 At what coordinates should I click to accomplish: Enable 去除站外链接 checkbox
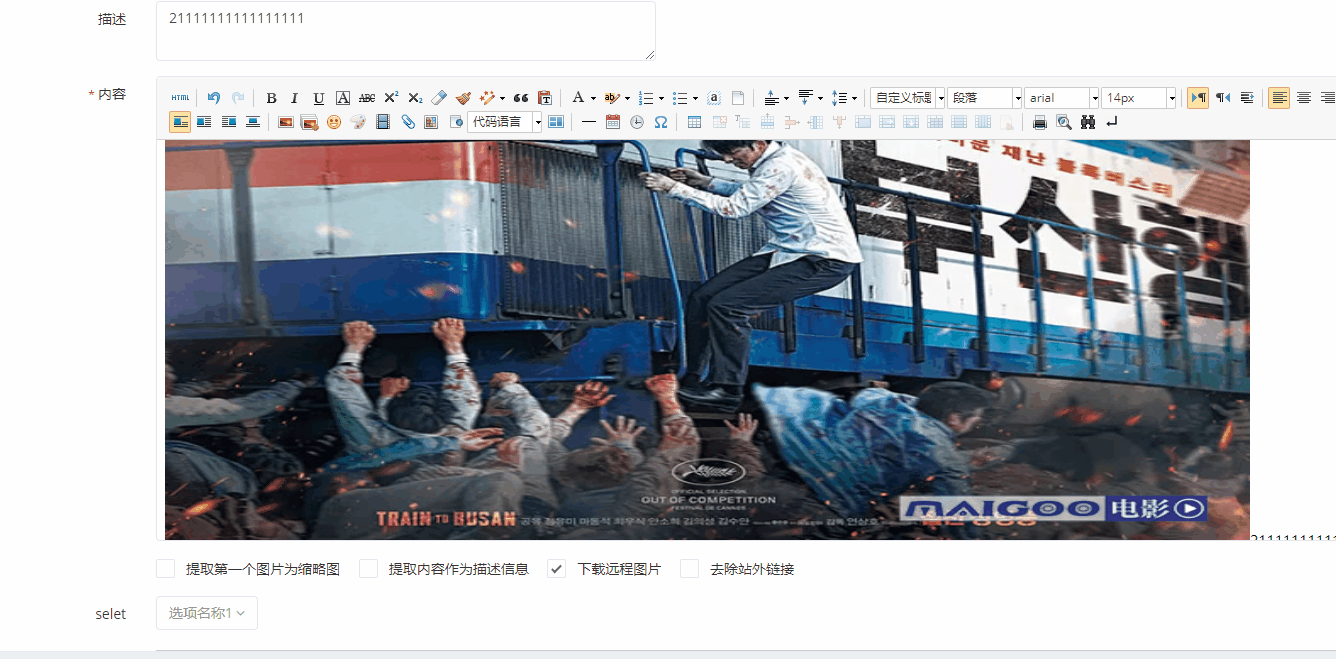point(690,569)
